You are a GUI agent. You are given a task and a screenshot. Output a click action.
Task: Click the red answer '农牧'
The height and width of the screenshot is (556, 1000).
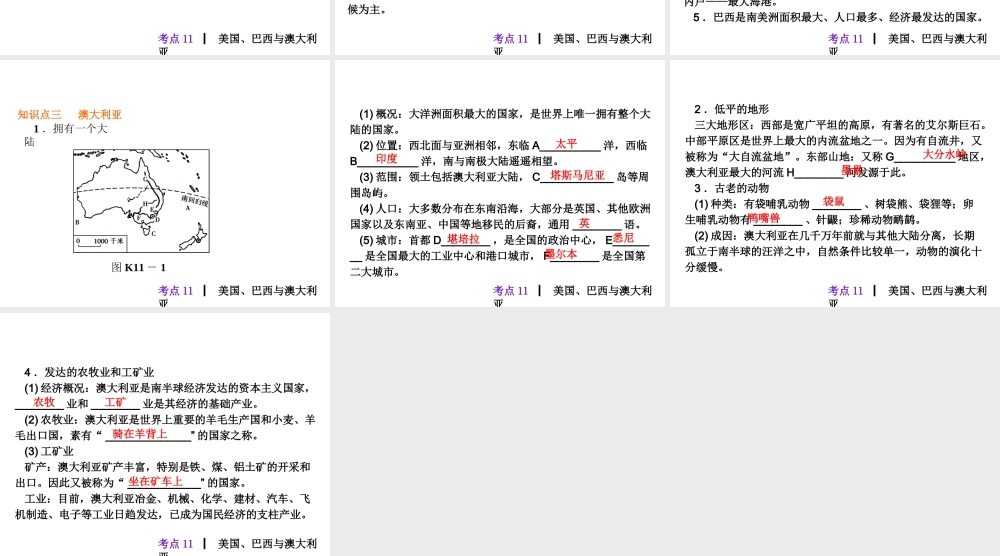pos(44,402)
